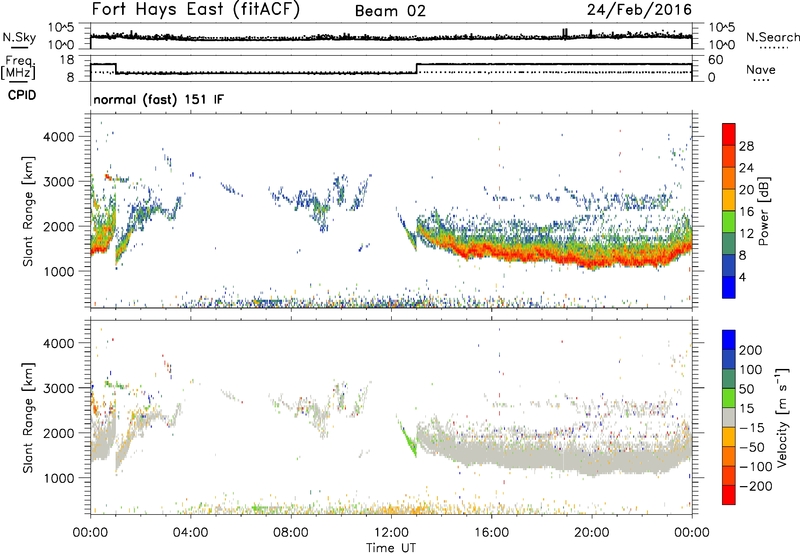Click the '-200' velocity color bar label

[755, 486]
